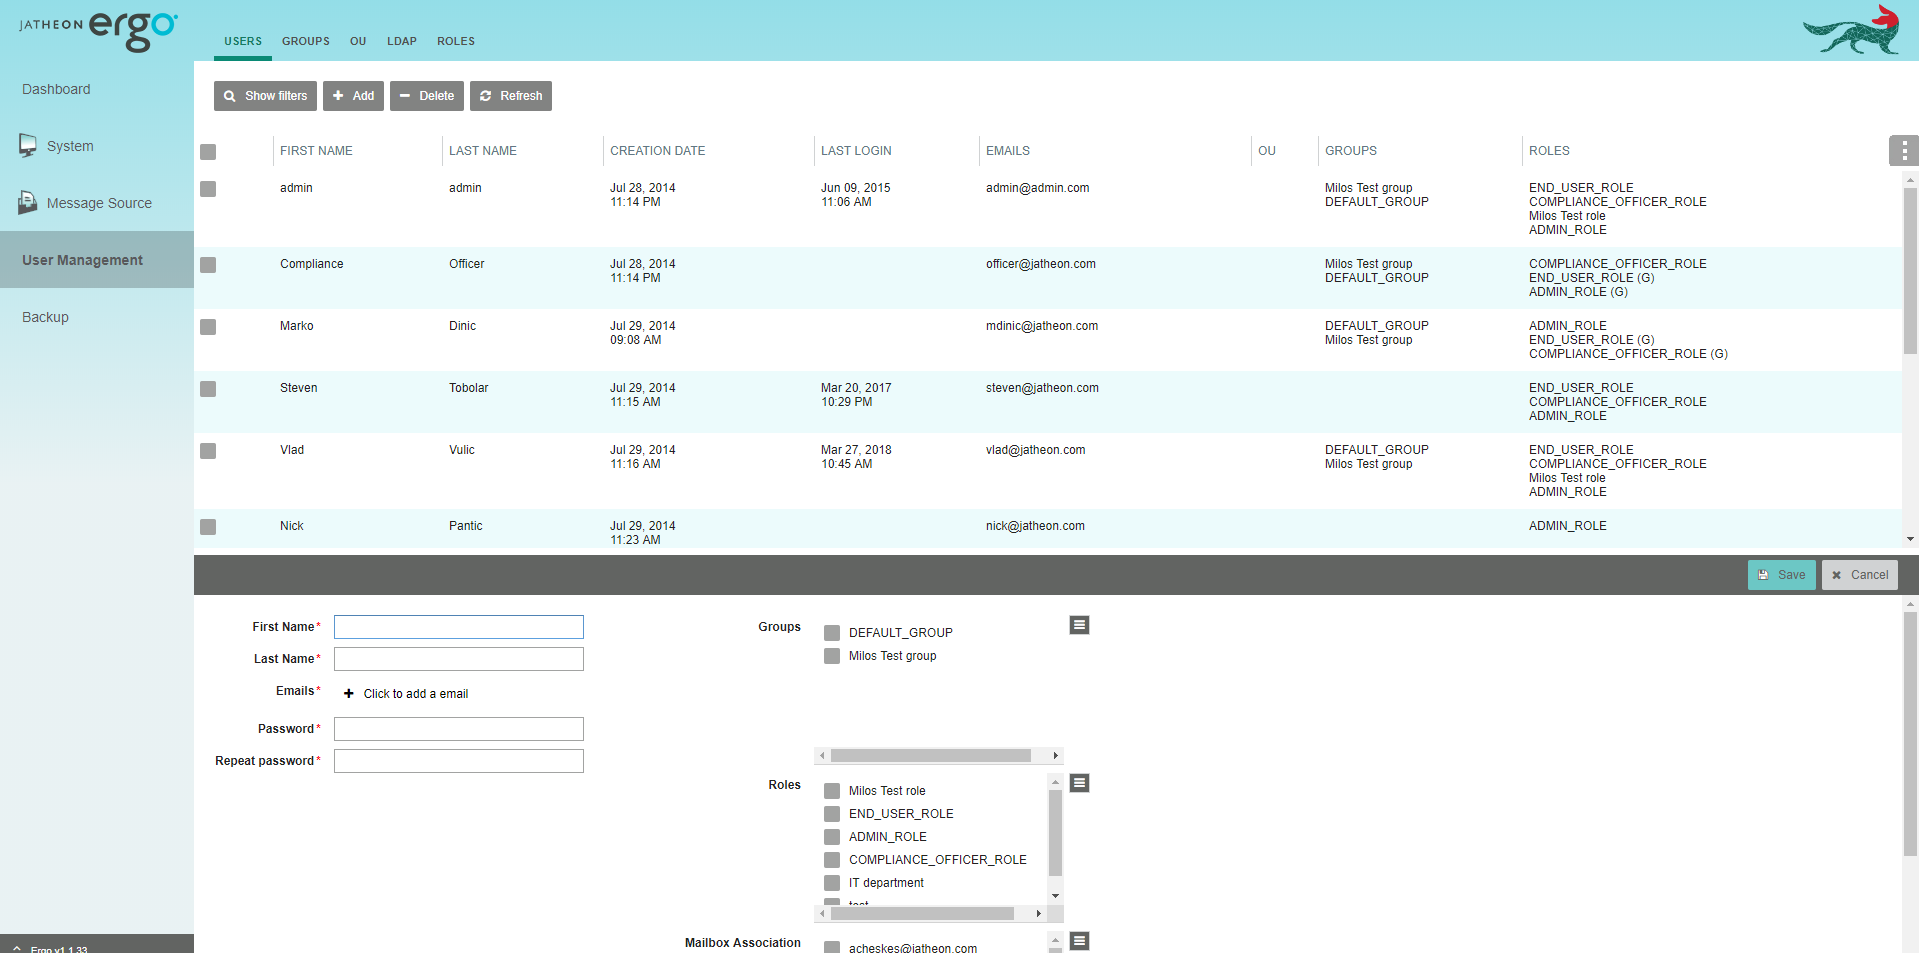Switch to the OU tab
Image resolution: width=1919 pixels, height=953 pixels.
pos(358,41)
